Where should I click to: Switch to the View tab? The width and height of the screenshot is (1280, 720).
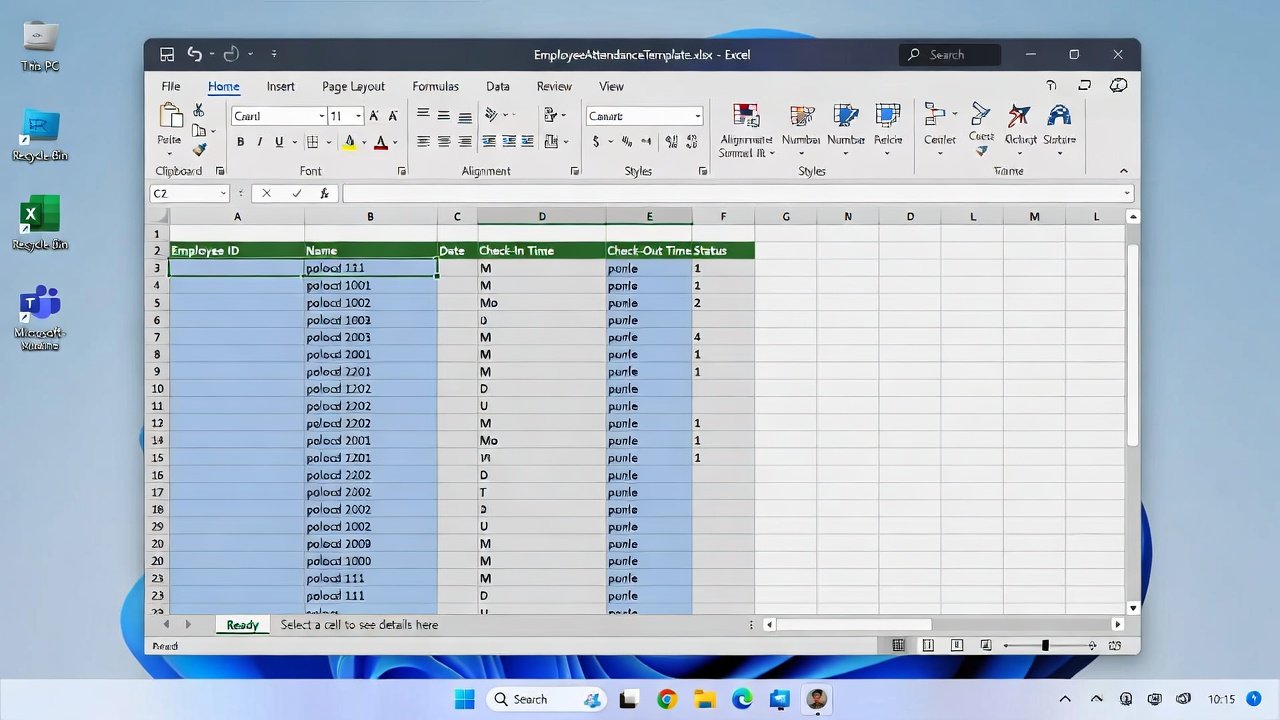[611, 87]
